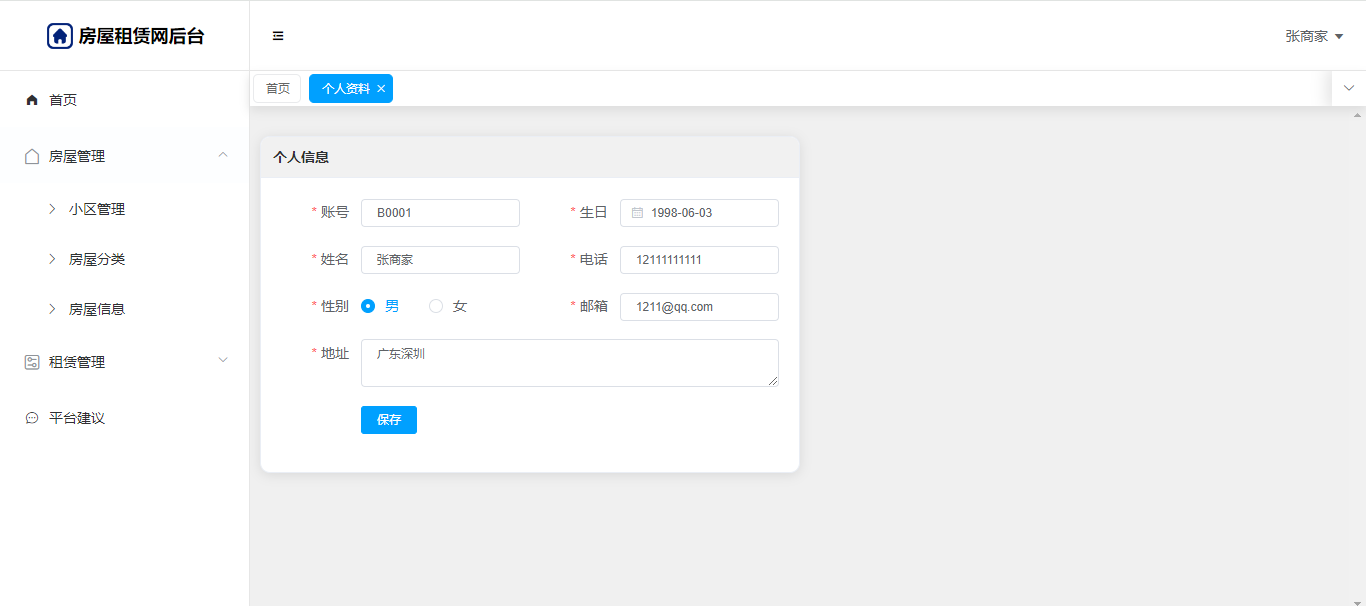The height and width of the screenshot is (606, 1366).
Task: Click the 地址 text area
Action: coord(569,363)
